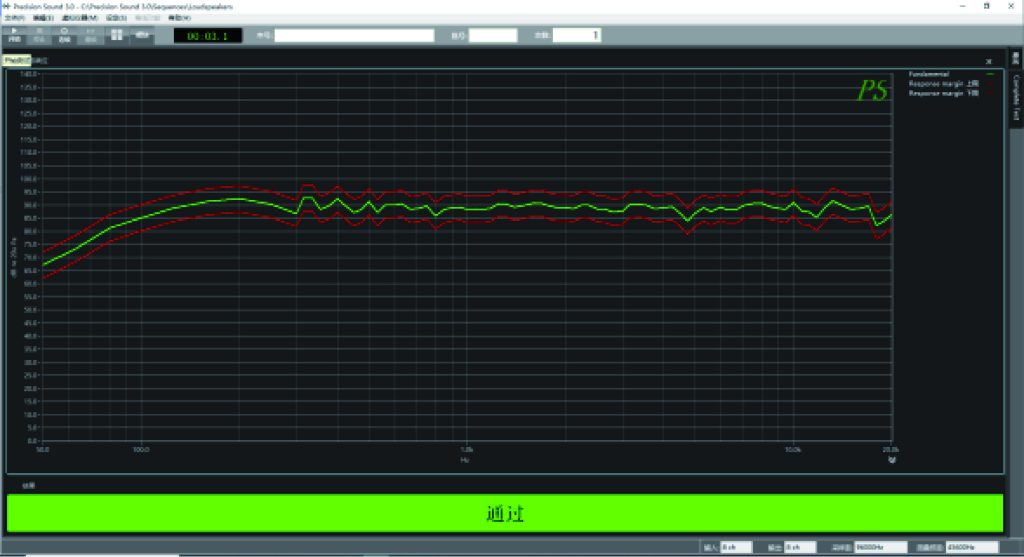Click the toolbar icon right of grid icon

point(142,35)
